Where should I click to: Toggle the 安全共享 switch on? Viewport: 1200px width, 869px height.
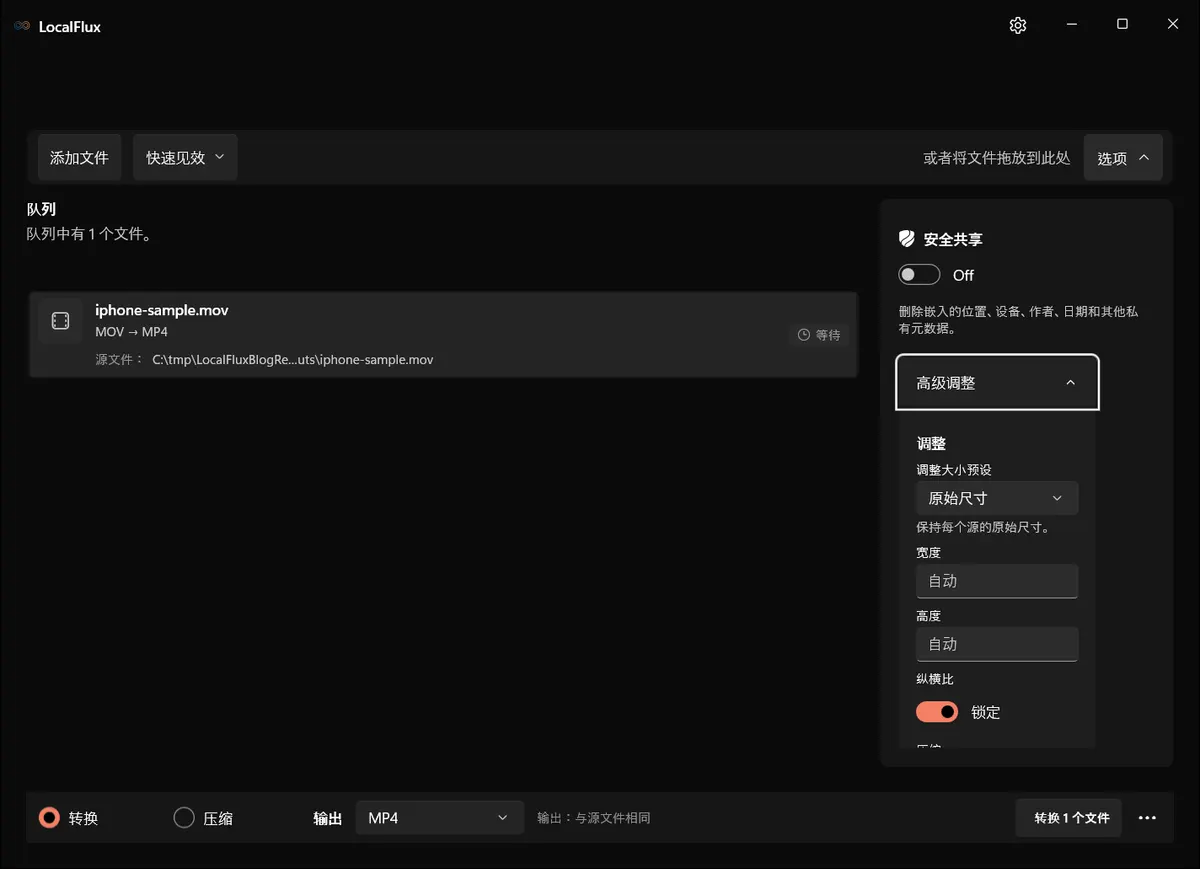(x=919, y=275)
